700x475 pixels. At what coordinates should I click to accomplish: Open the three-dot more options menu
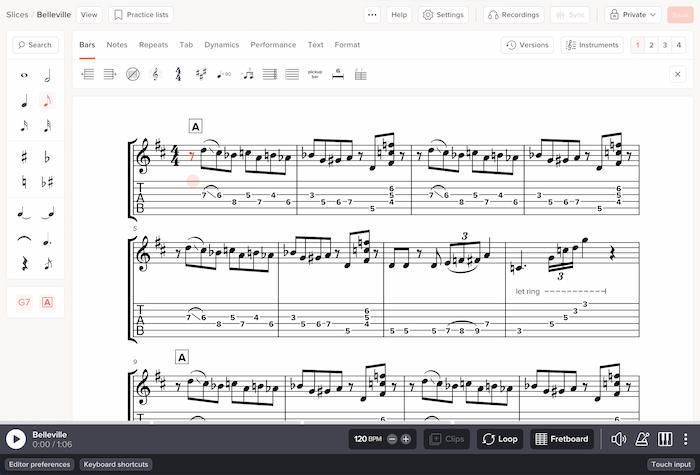(372, 15)
